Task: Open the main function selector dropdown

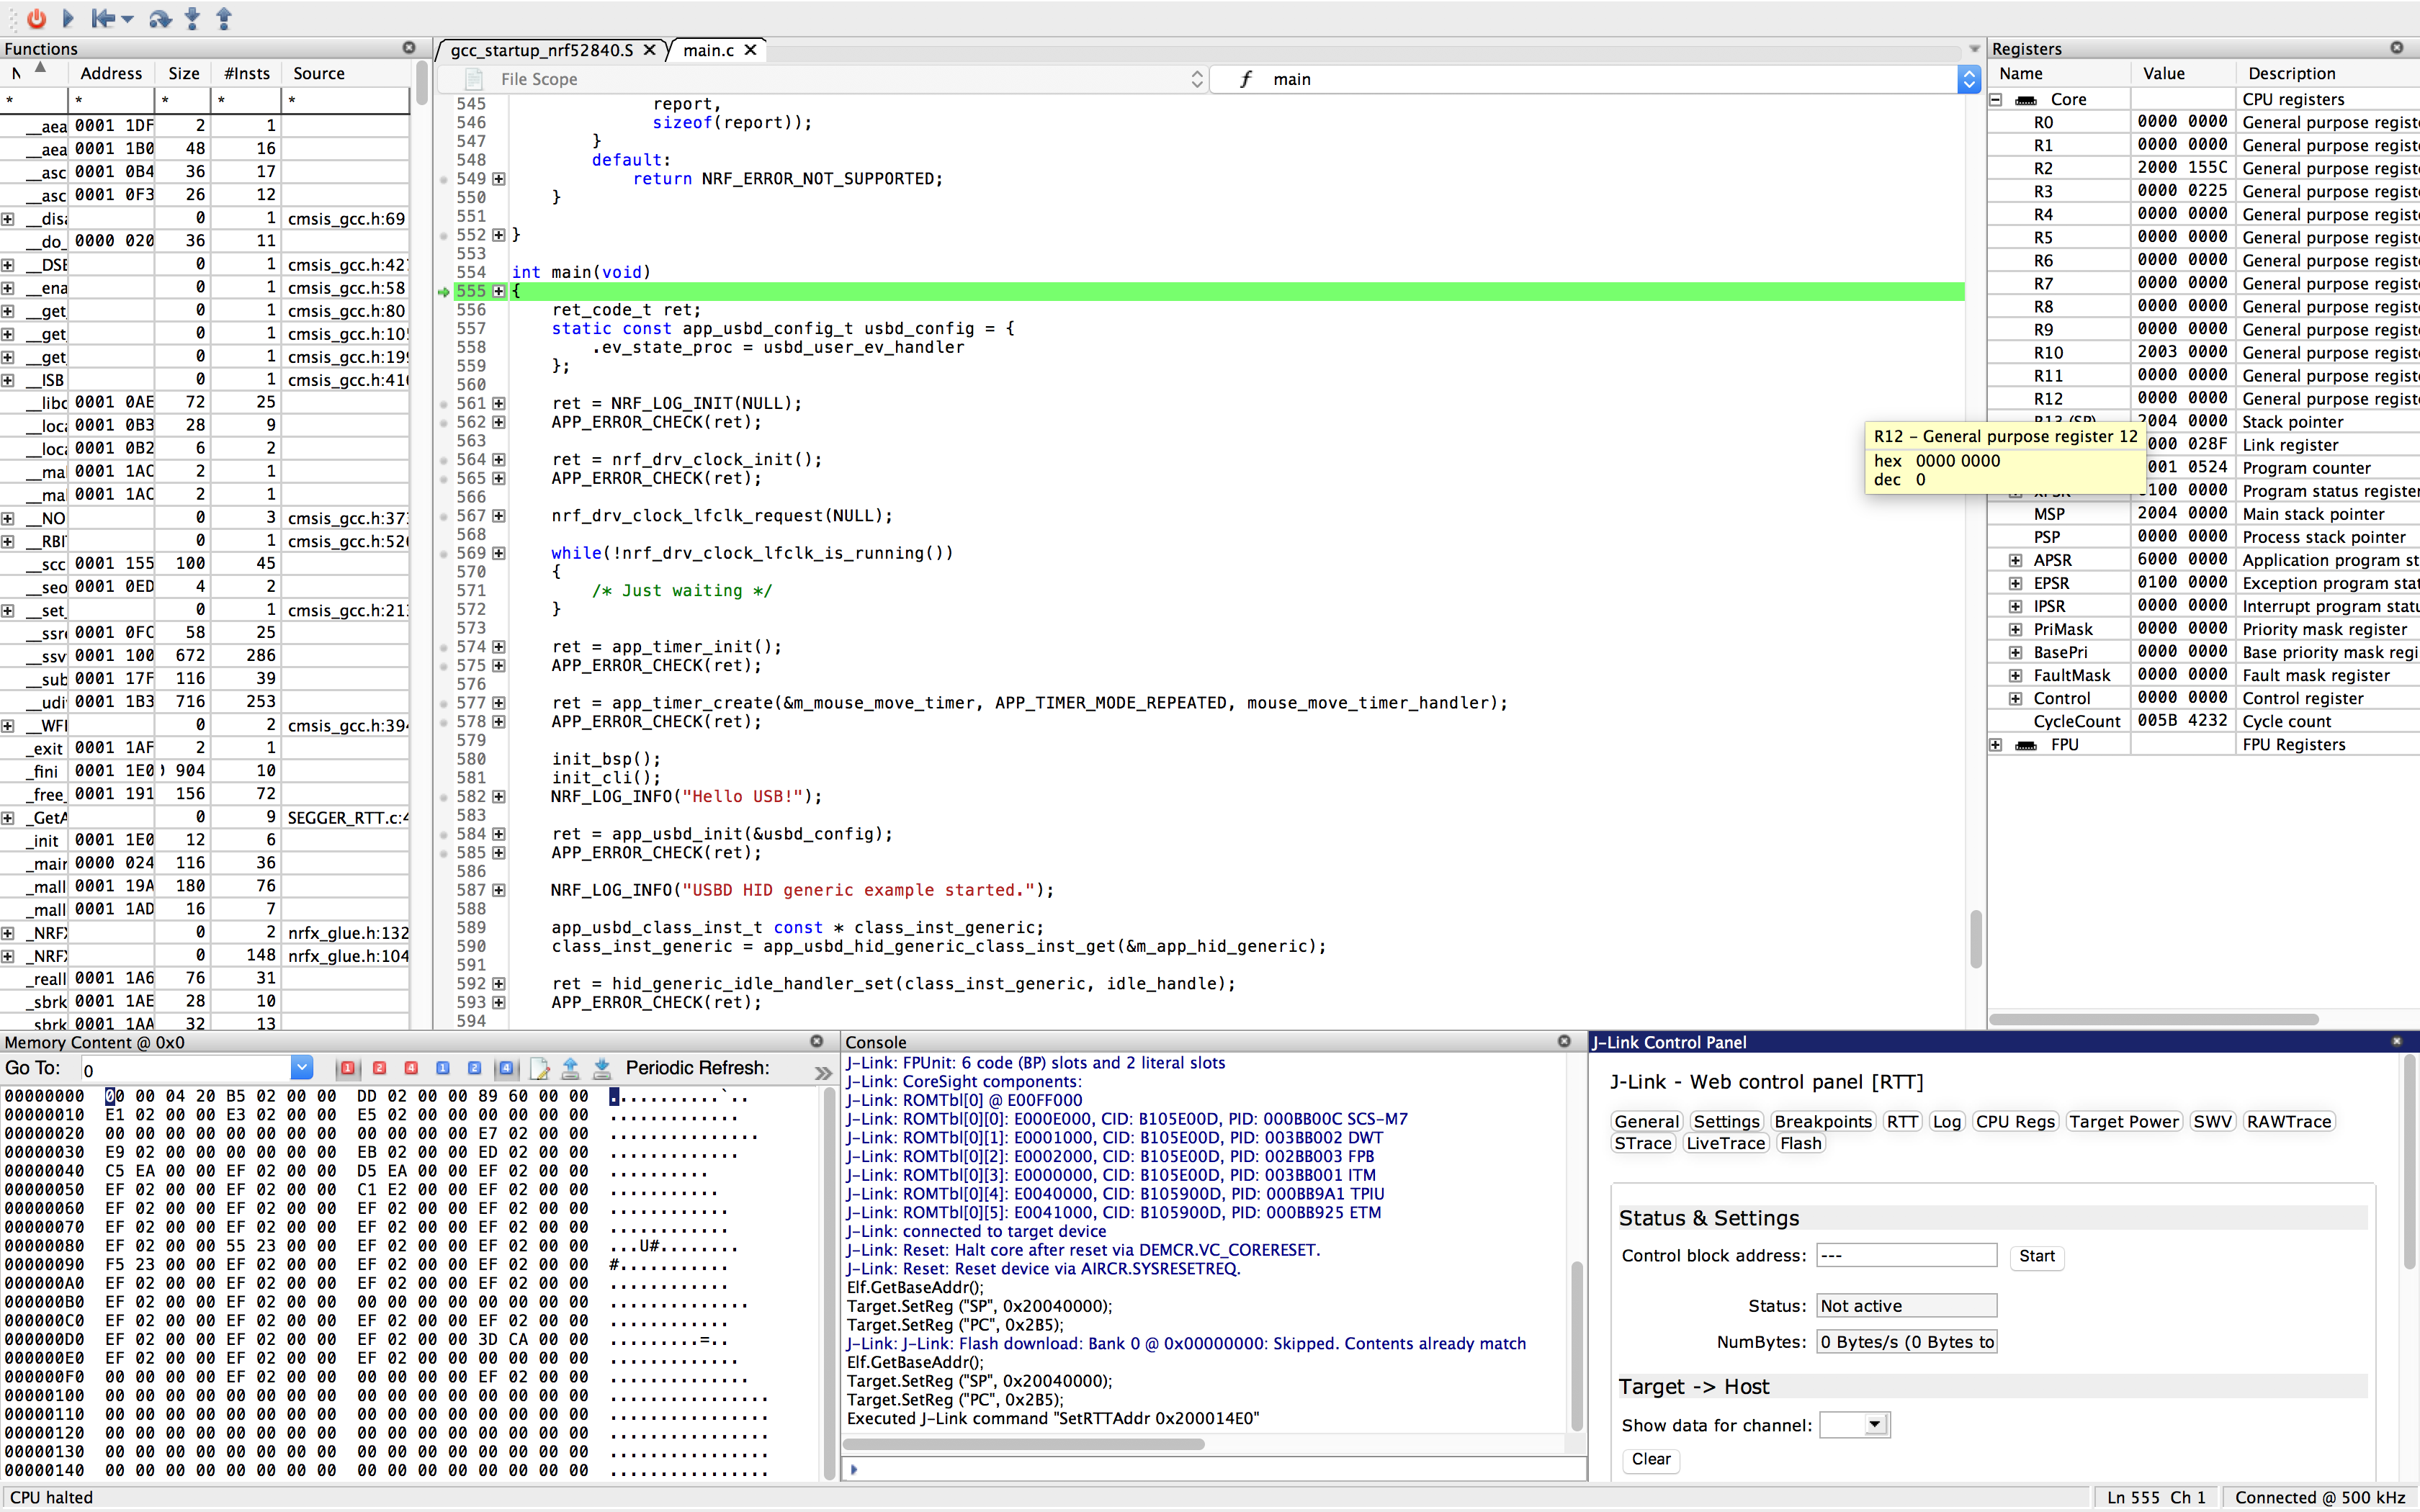Action: pyautogui.click(x=1969, y=79)
